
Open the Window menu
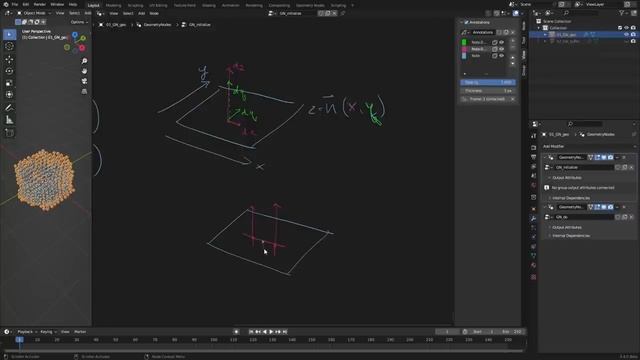coord(57,4)
